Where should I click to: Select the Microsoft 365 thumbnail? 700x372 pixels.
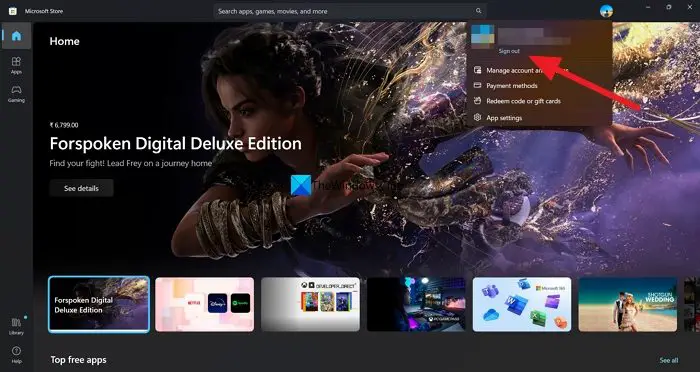[522, 304]
